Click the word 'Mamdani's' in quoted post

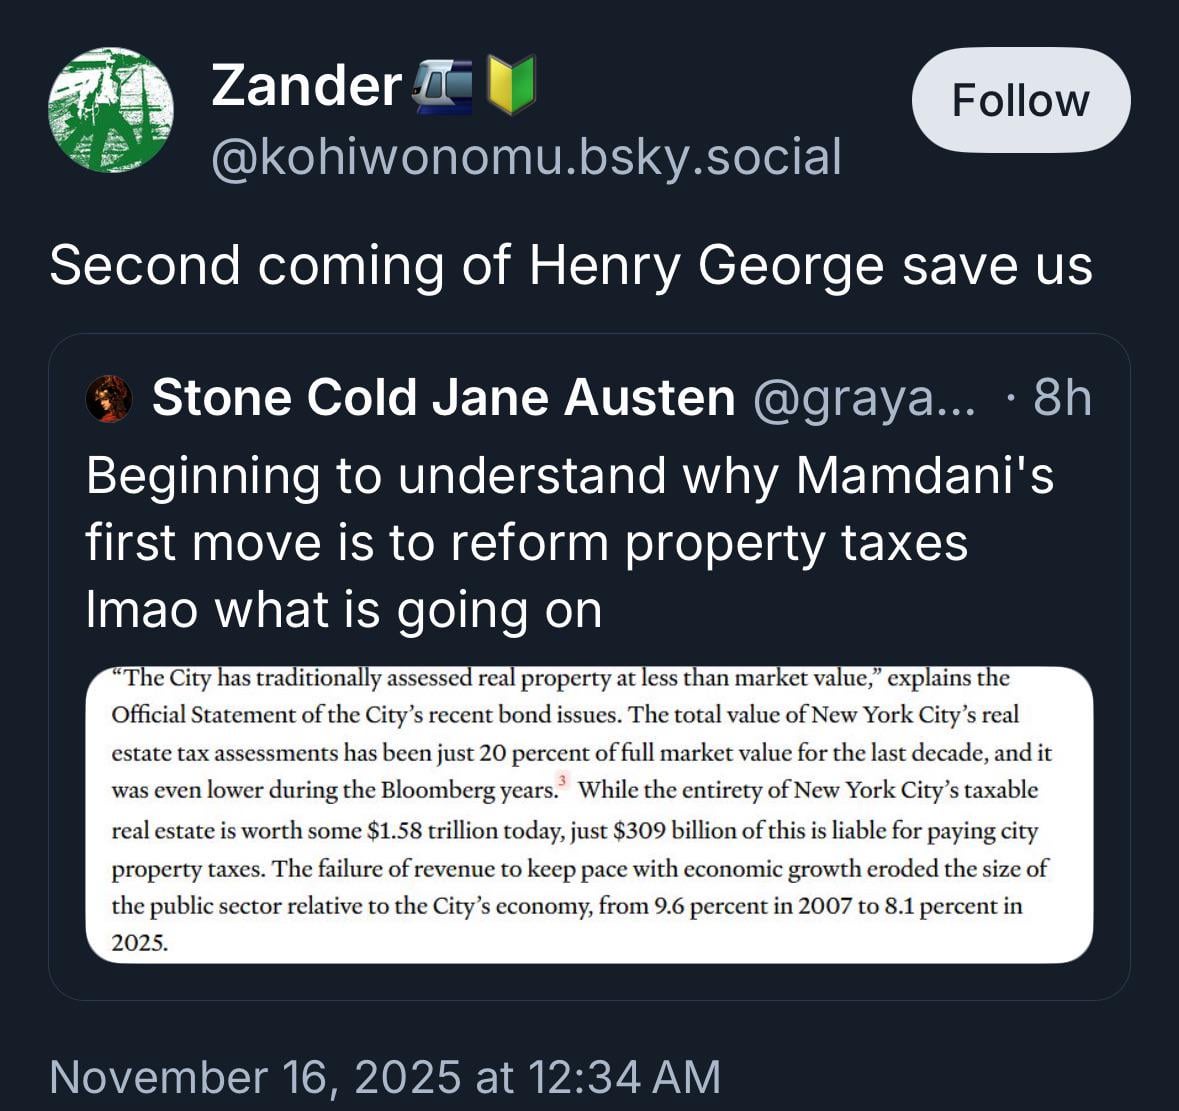[925, 475]
